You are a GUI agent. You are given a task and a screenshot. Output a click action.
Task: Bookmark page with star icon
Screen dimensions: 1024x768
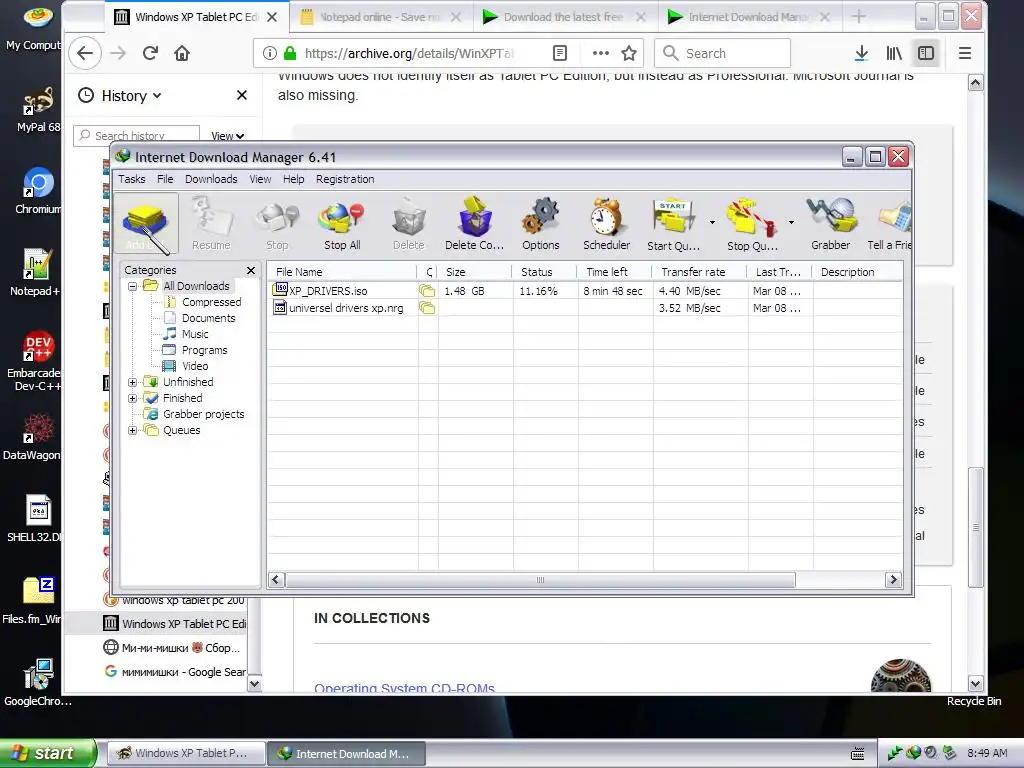pyautogui.click(x=629, y=54)
